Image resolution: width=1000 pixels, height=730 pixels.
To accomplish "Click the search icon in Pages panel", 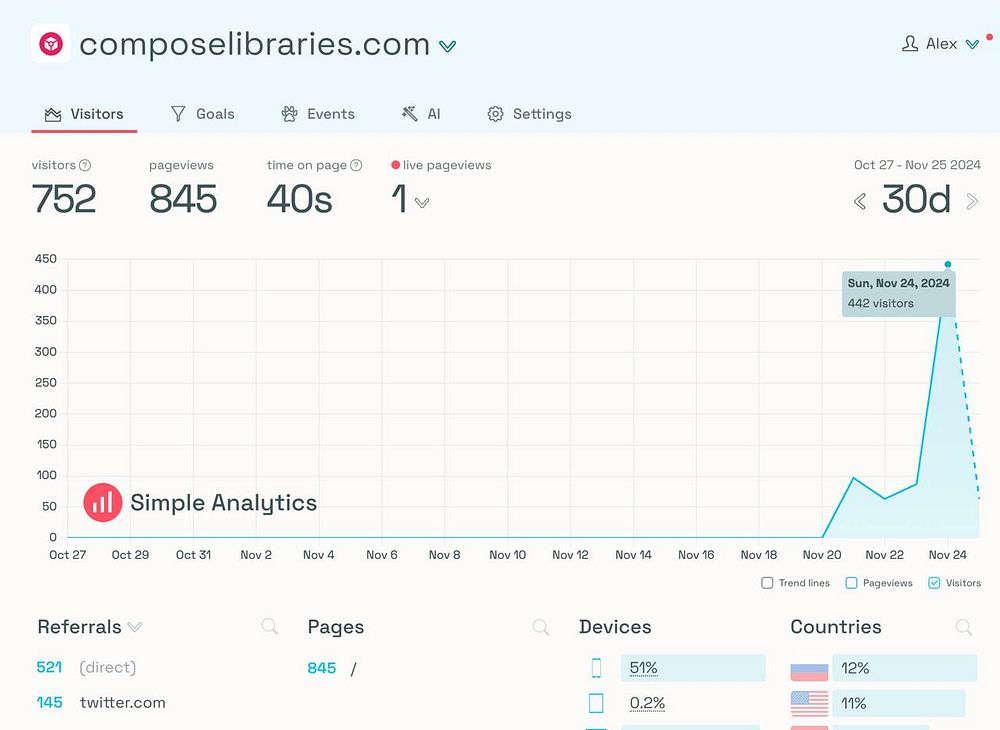I will [540, 627].
